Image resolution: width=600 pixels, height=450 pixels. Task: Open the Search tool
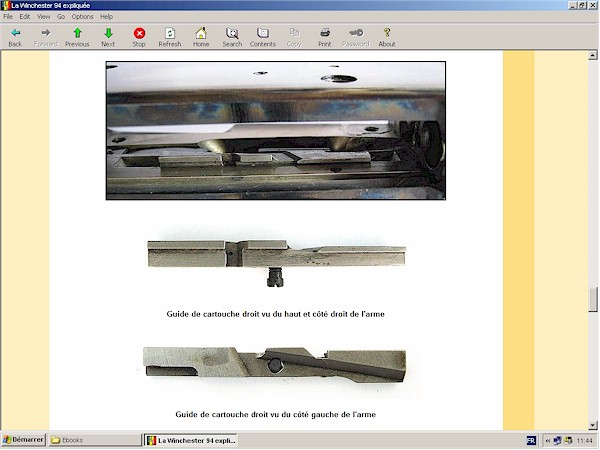click(x=232, y=33)
